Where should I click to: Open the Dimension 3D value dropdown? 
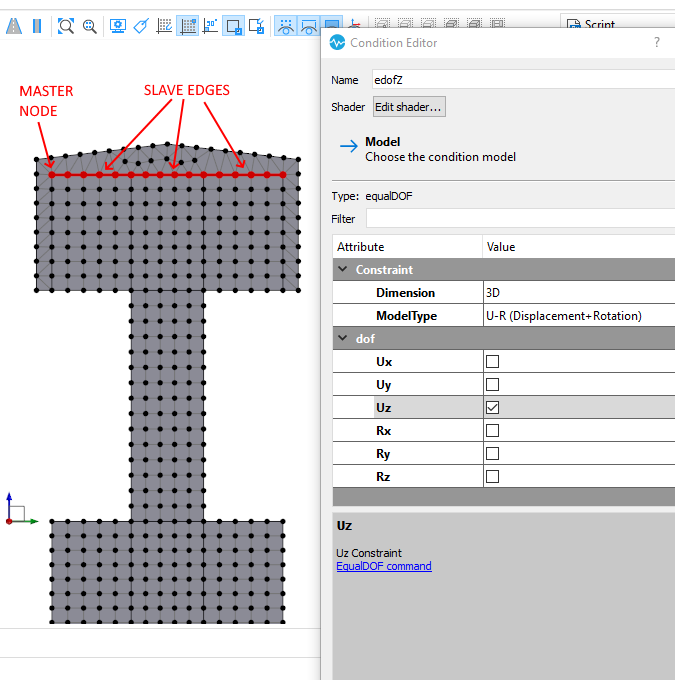[x=579, y=293]
